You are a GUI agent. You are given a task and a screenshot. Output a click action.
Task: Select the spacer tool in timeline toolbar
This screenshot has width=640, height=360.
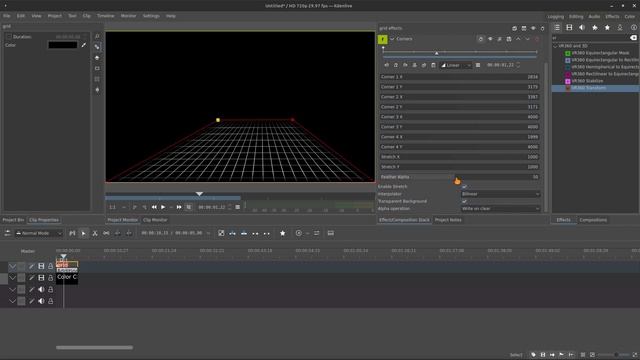(106, 233)
